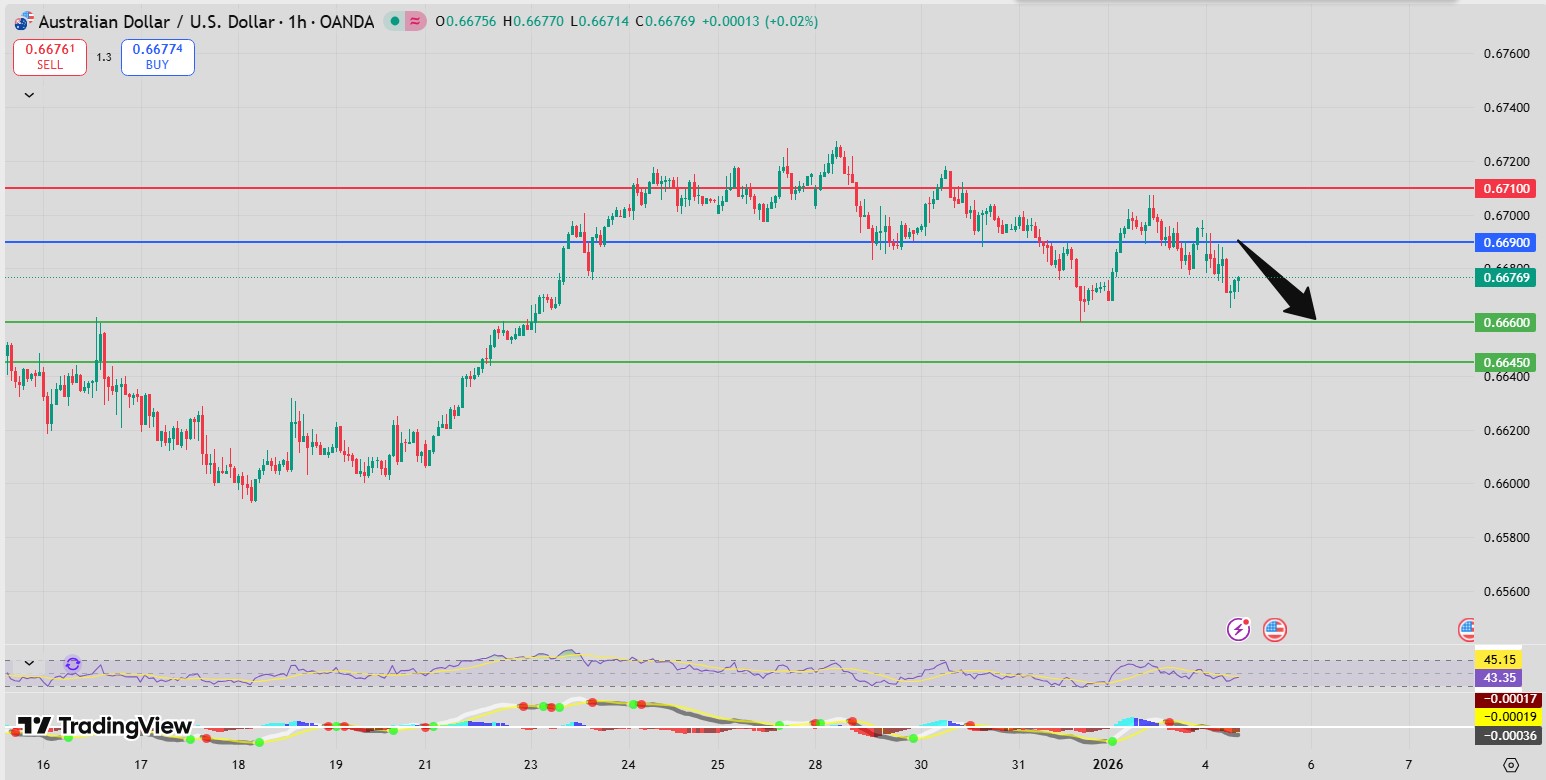Toggle the green market status dot
The width and height of the screenshot is (1546, 780).
pyautogui.click(x=396, y=21)
